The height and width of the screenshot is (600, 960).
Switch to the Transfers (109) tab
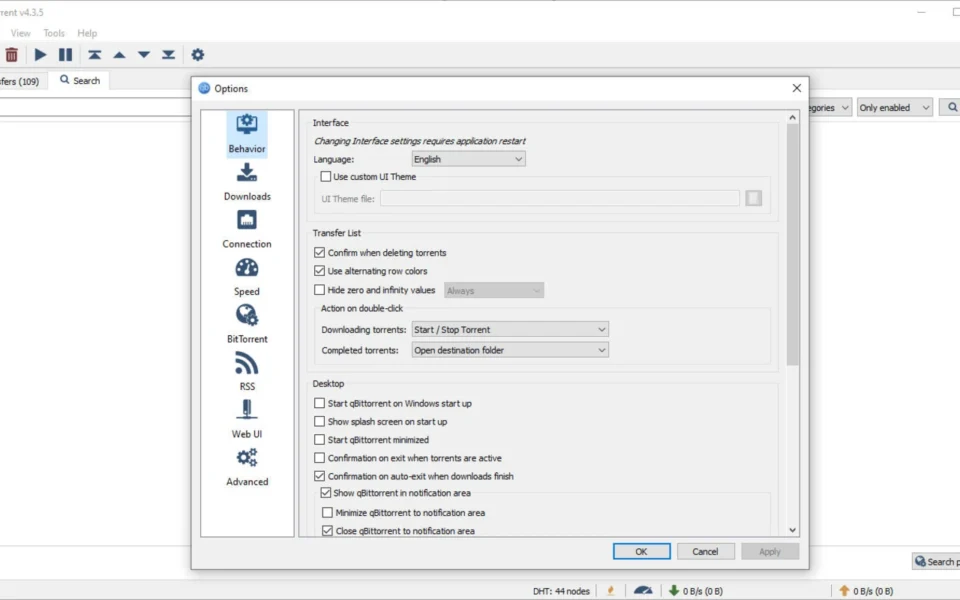click(21, 81)
